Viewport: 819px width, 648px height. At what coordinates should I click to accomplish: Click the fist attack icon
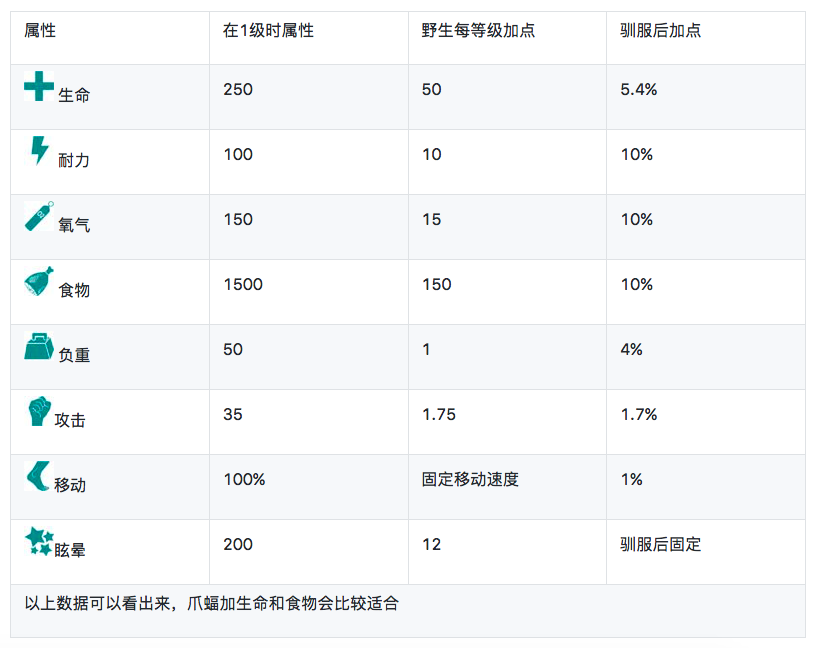tap(38, 411)
